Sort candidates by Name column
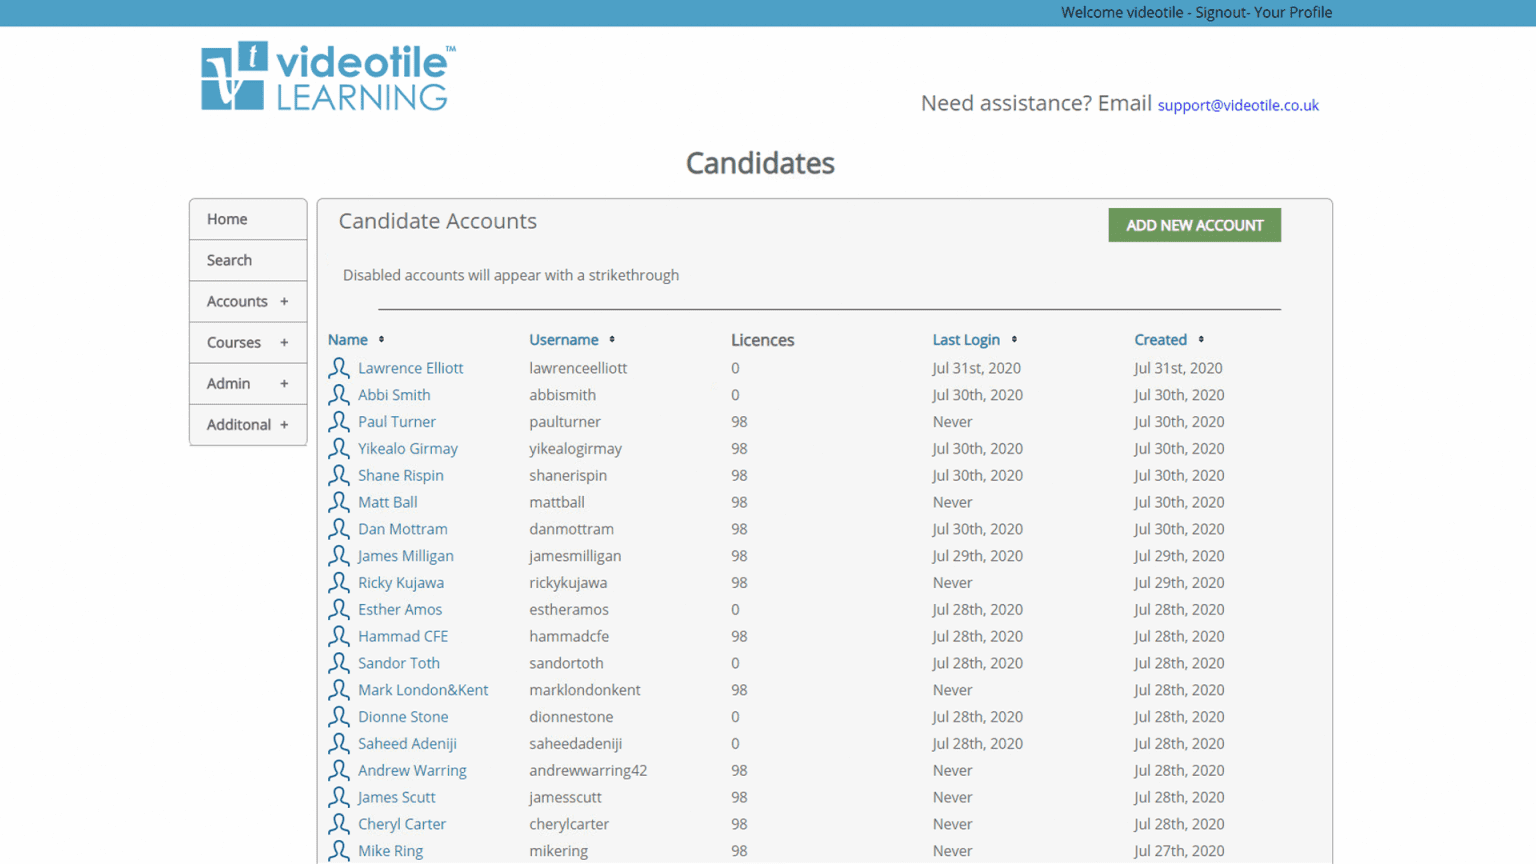 pyautogui.click(x=347, y=340)
